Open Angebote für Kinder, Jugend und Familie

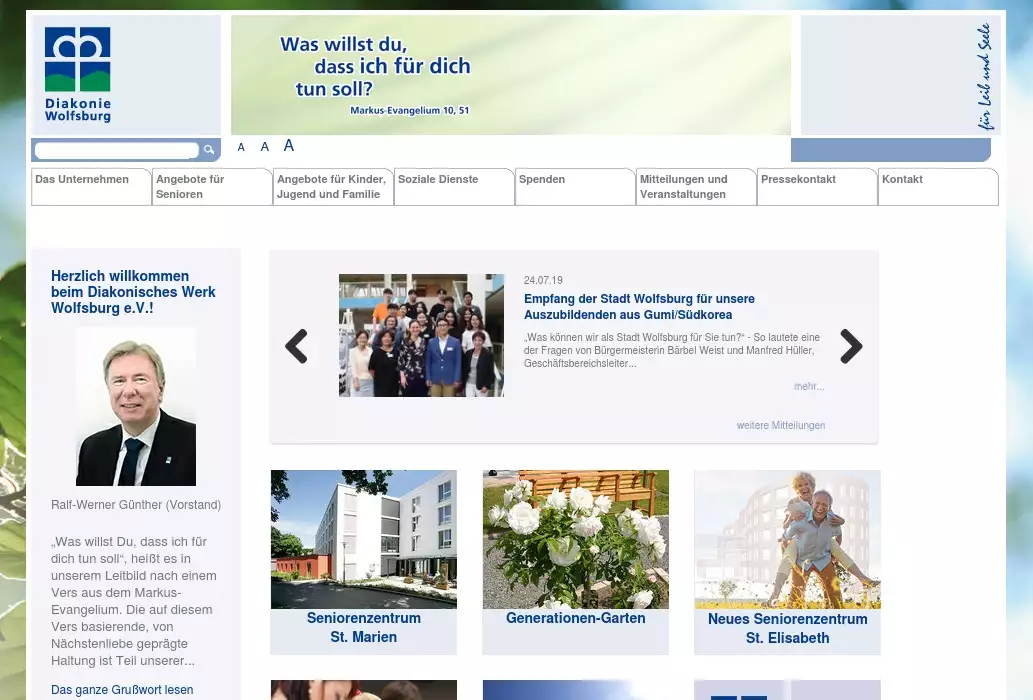point(331,187)
